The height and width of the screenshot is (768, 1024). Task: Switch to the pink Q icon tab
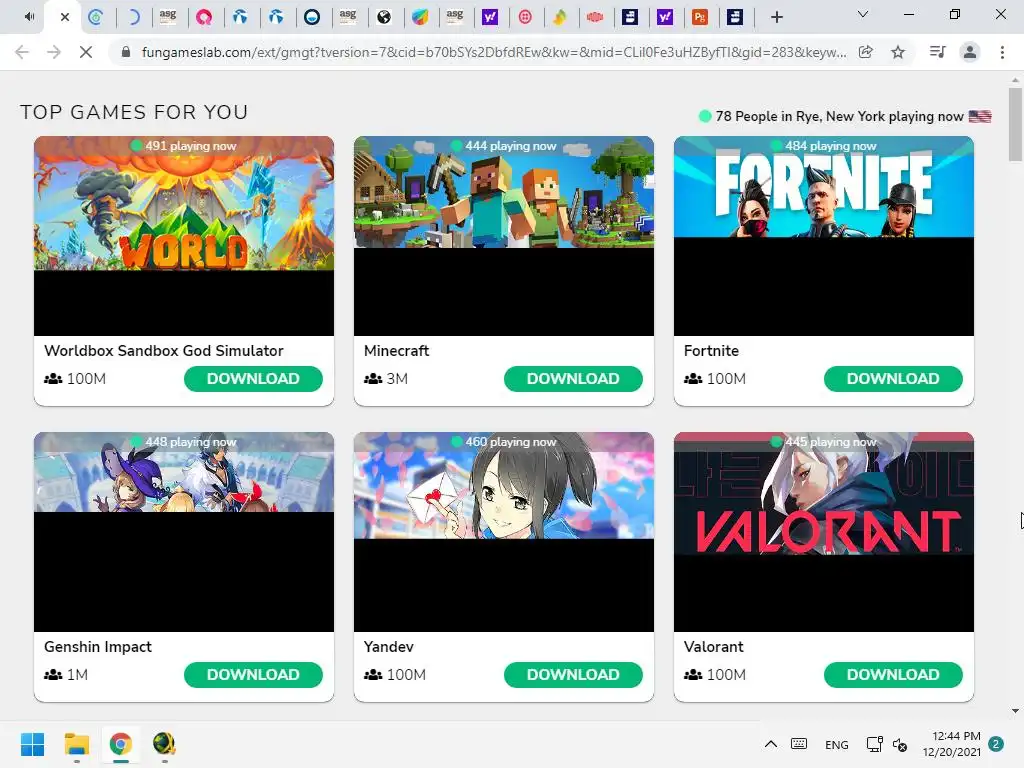tap(204, 17)
